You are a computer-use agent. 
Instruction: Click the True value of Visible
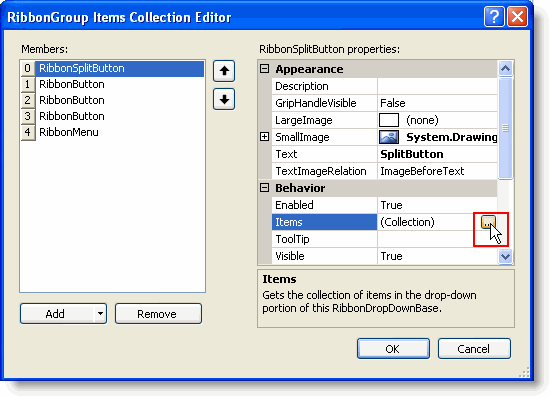(437, 256)
